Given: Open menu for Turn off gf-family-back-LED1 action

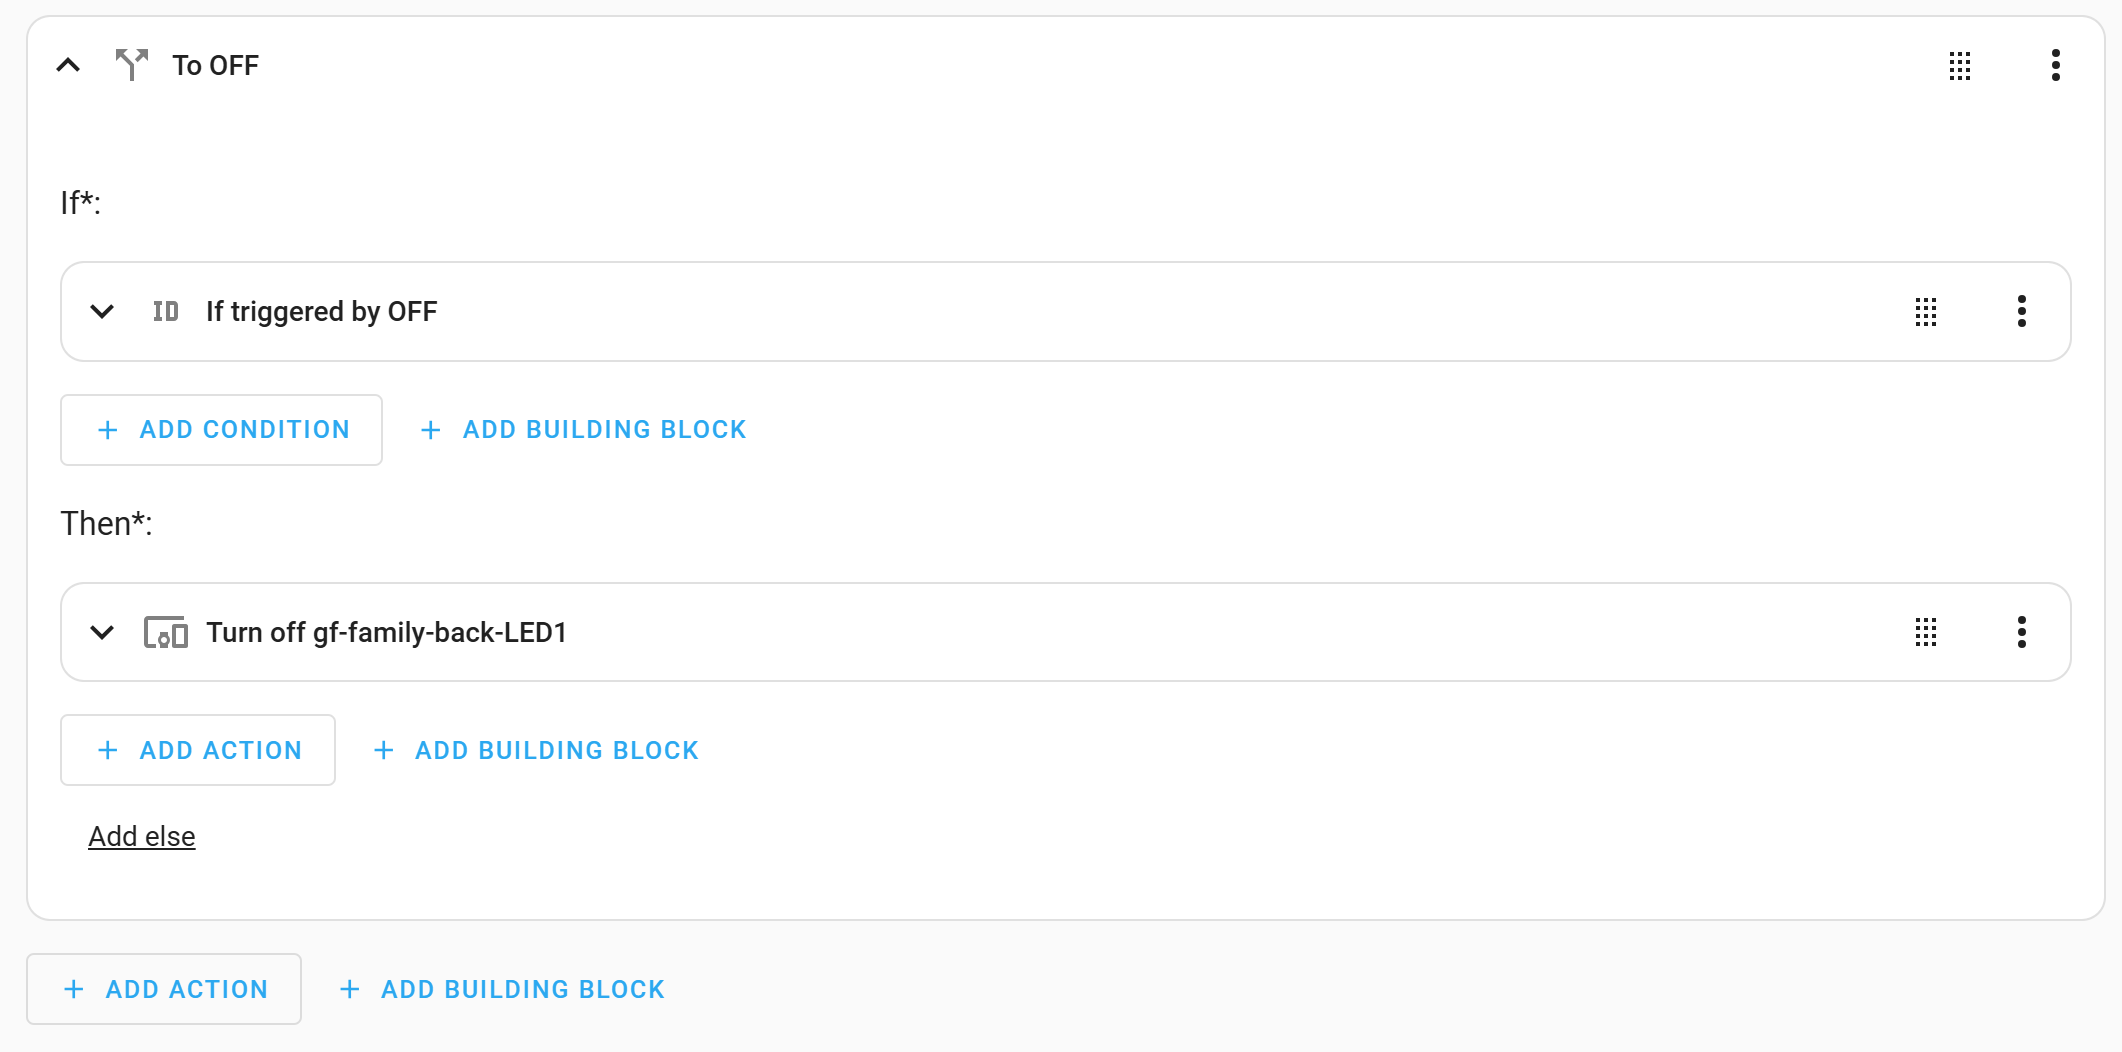Looking at the screenshot, I should pyautogui.click(x=2022, y=633).
